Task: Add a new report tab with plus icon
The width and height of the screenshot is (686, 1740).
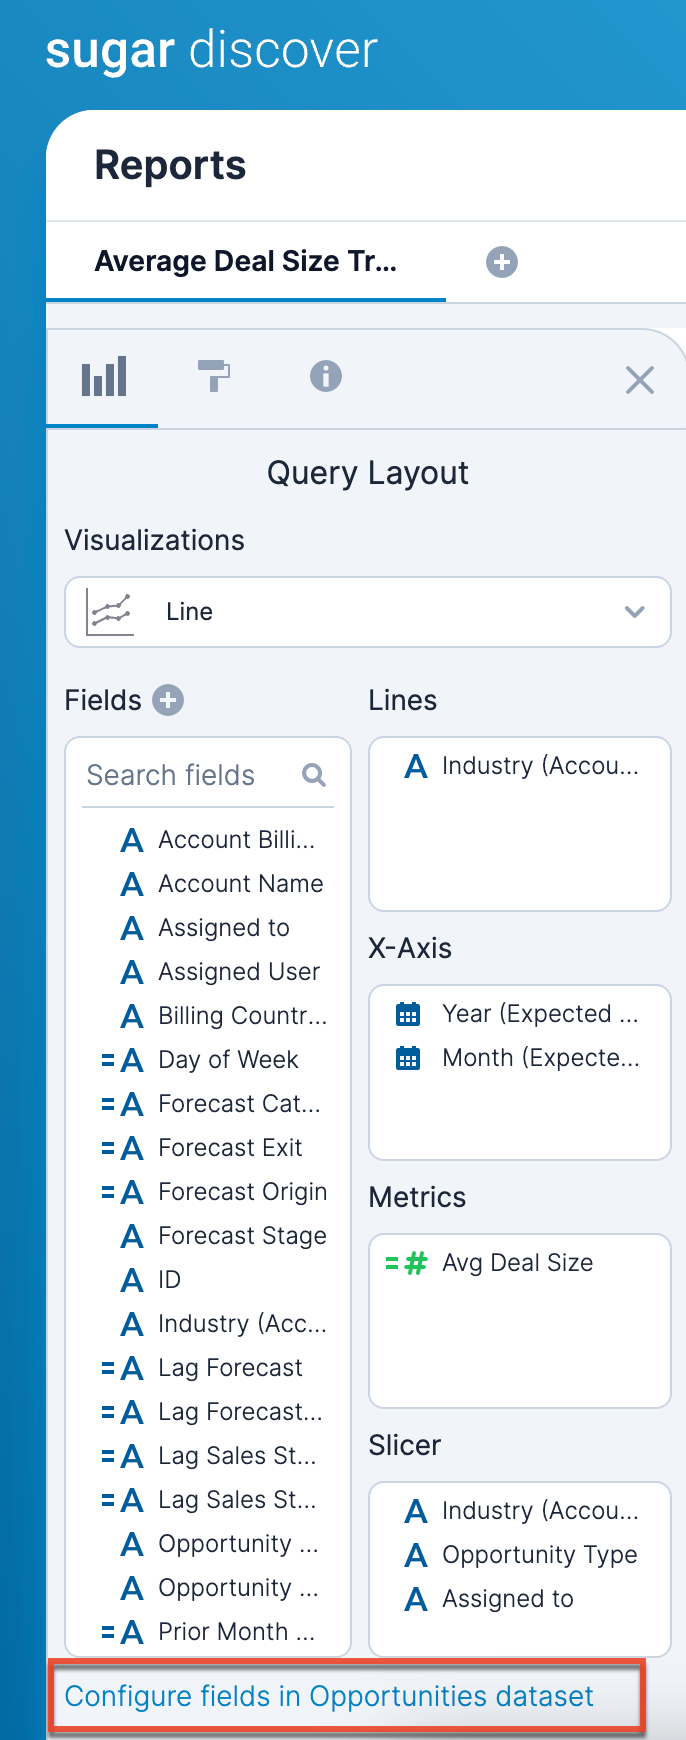Action: (x=502, y=262)
